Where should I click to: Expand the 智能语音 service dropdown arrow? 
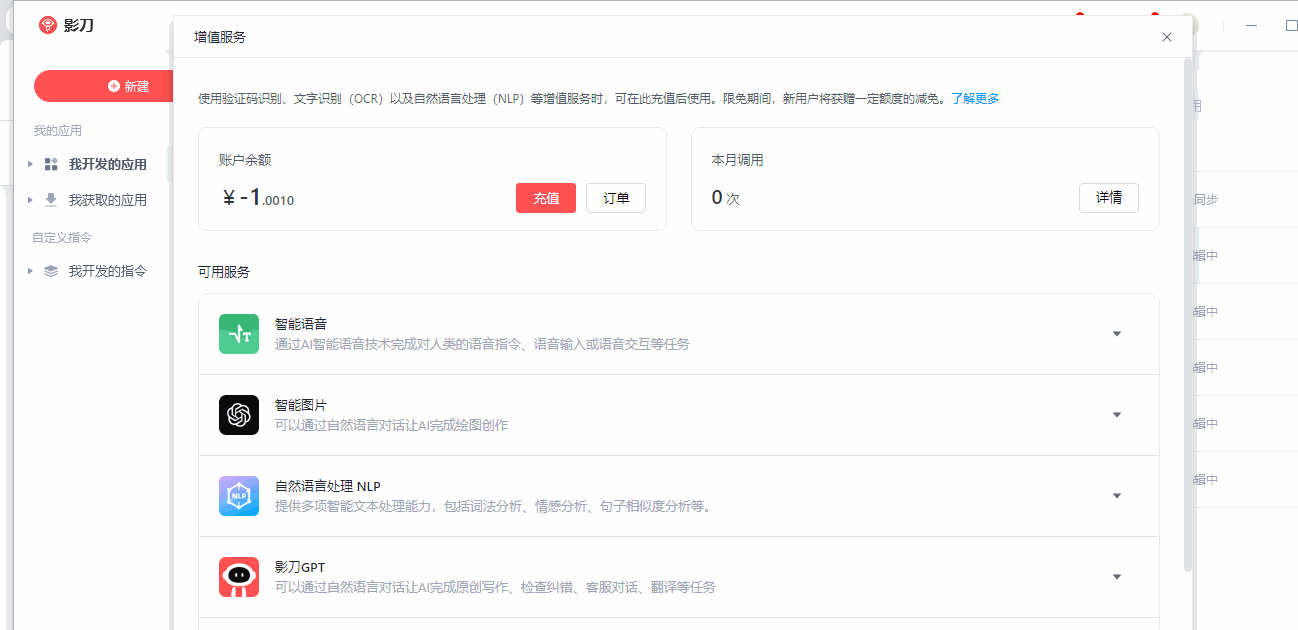(1117, 334)
